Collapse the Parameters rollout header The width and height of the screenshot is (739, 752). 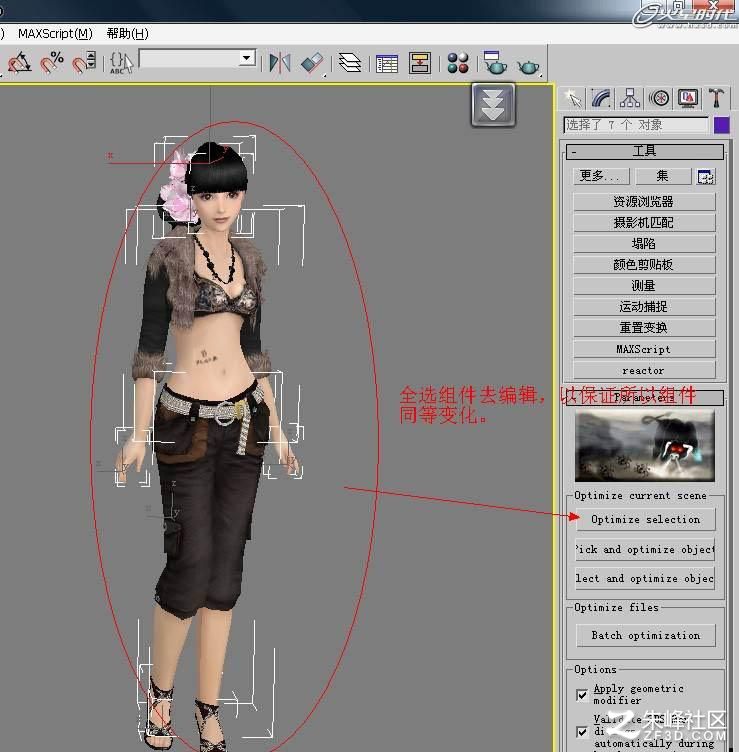644,398
